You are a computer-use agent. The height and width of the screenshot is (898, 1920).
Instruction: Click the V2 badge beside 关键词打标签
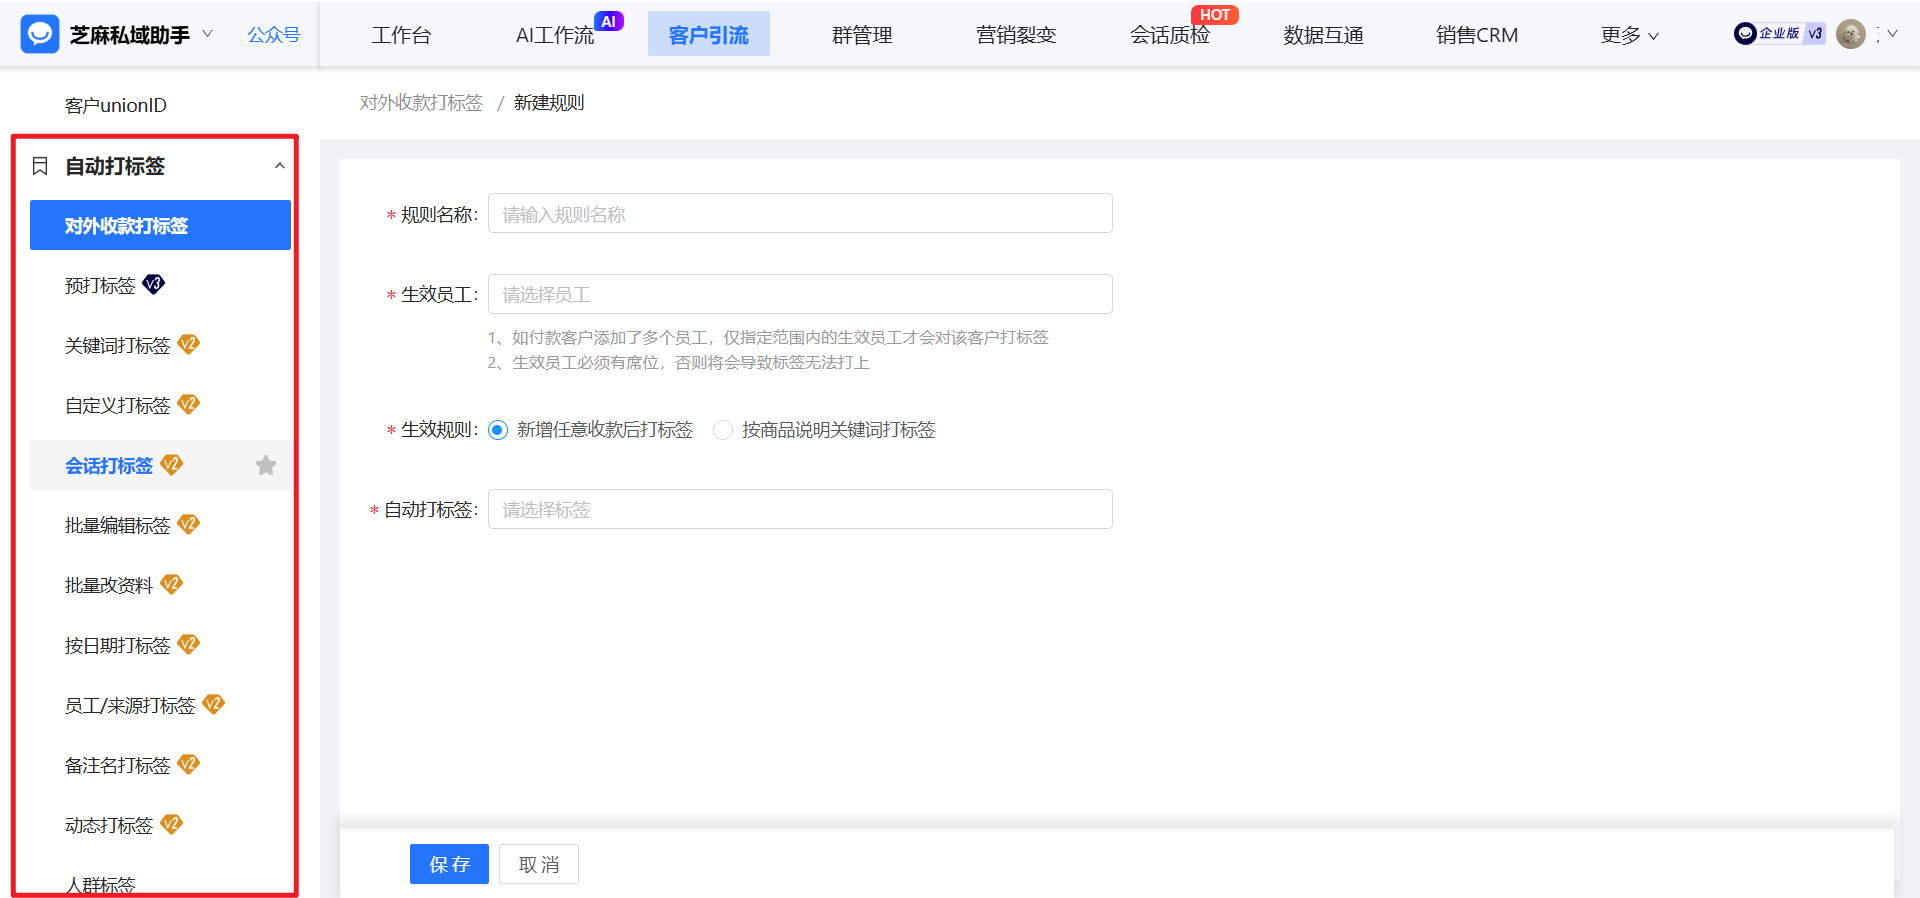point(189,344)
